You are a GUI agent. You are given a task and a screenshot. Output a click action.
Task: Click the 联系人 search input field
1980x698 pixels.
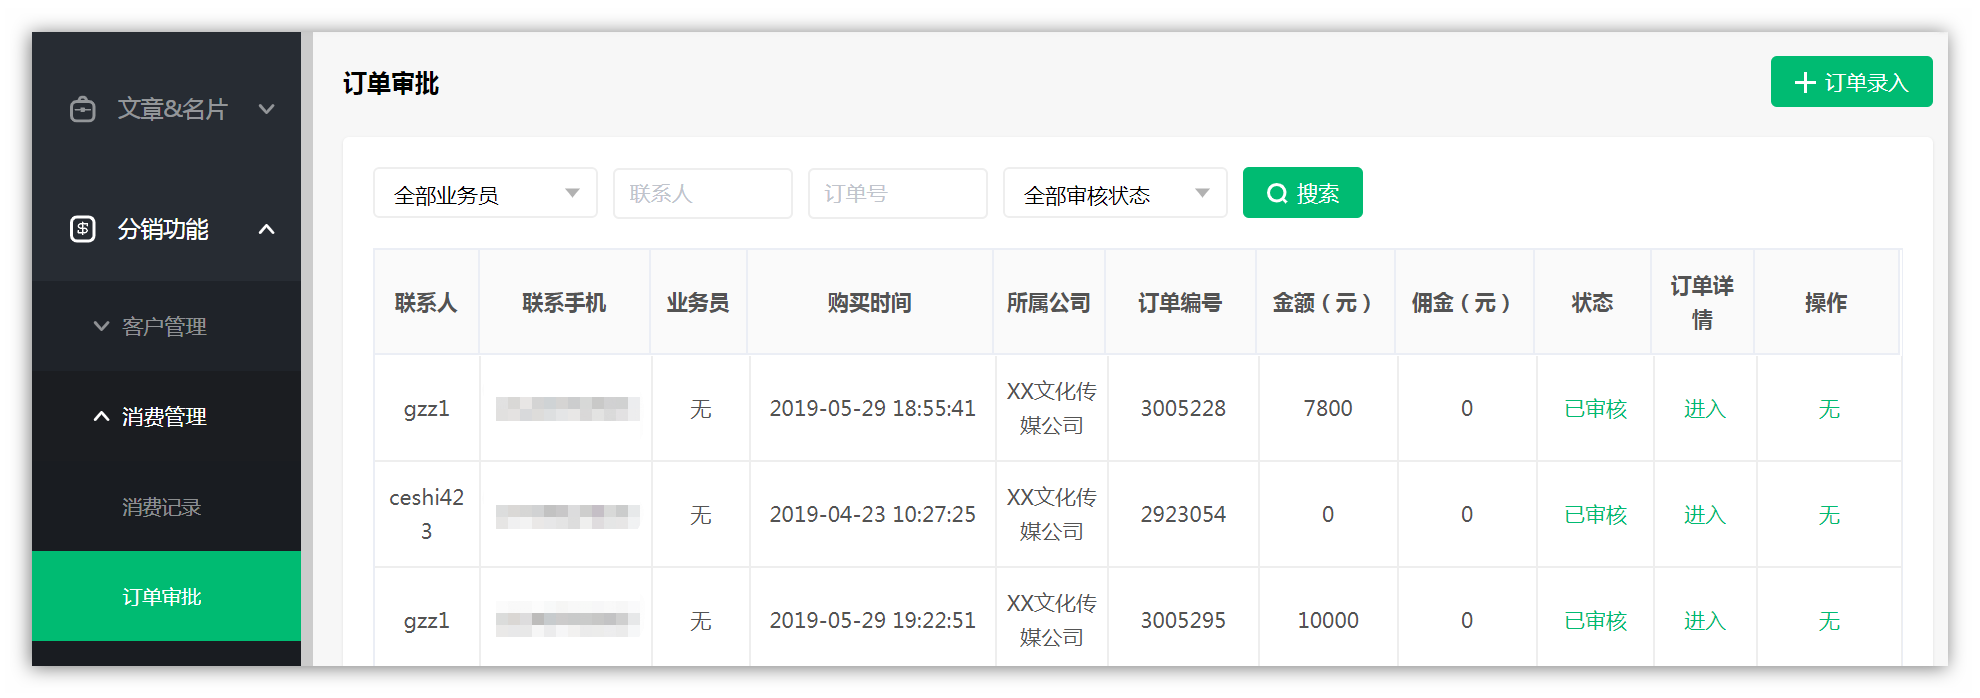coord(702,194)
